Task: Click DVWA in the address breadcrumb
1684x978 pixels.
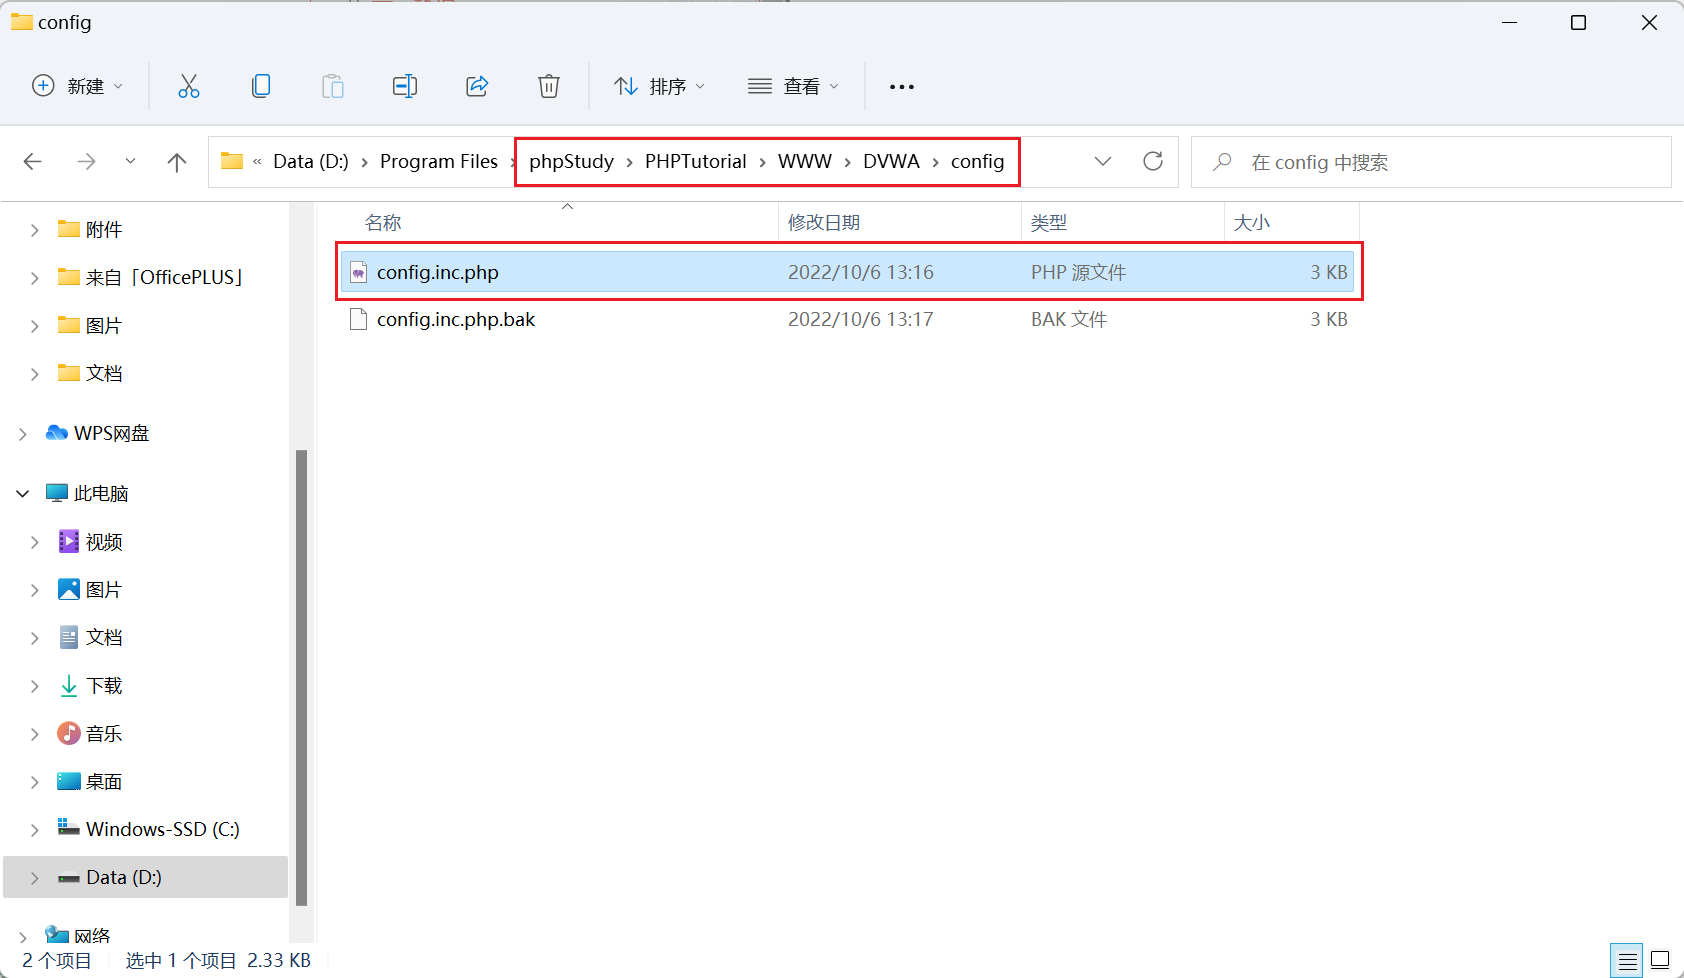Action: tap(891, 162)
